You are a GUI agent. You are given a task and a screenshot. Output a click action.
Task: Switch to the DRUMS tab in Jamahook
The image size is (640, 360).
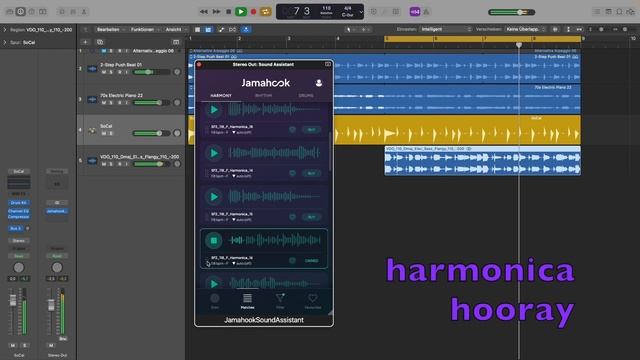point(306,96)
